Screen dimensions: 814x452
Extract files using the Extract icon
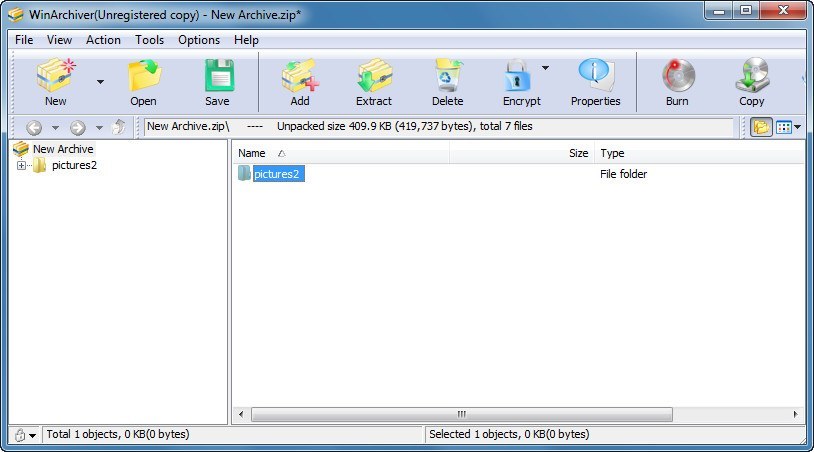(x=374, y=82)
